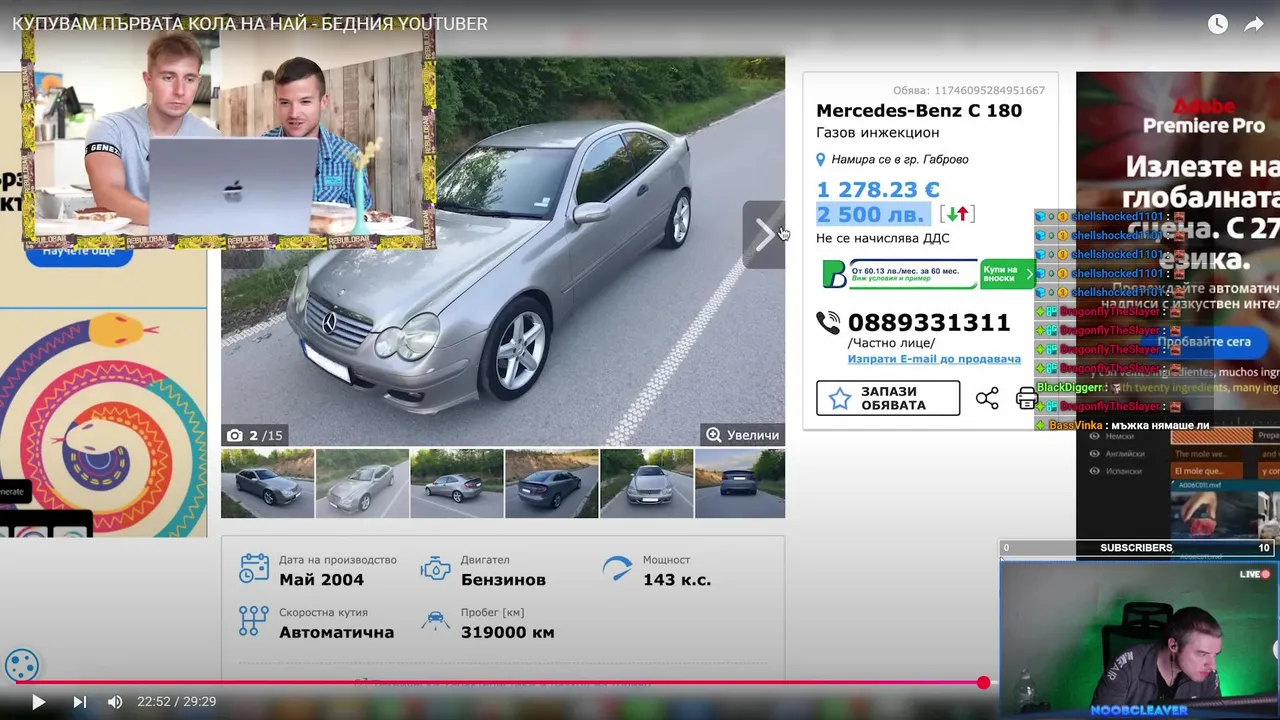
Task: Select the fifth front-view car thumbnail
Action: (647, 483)
